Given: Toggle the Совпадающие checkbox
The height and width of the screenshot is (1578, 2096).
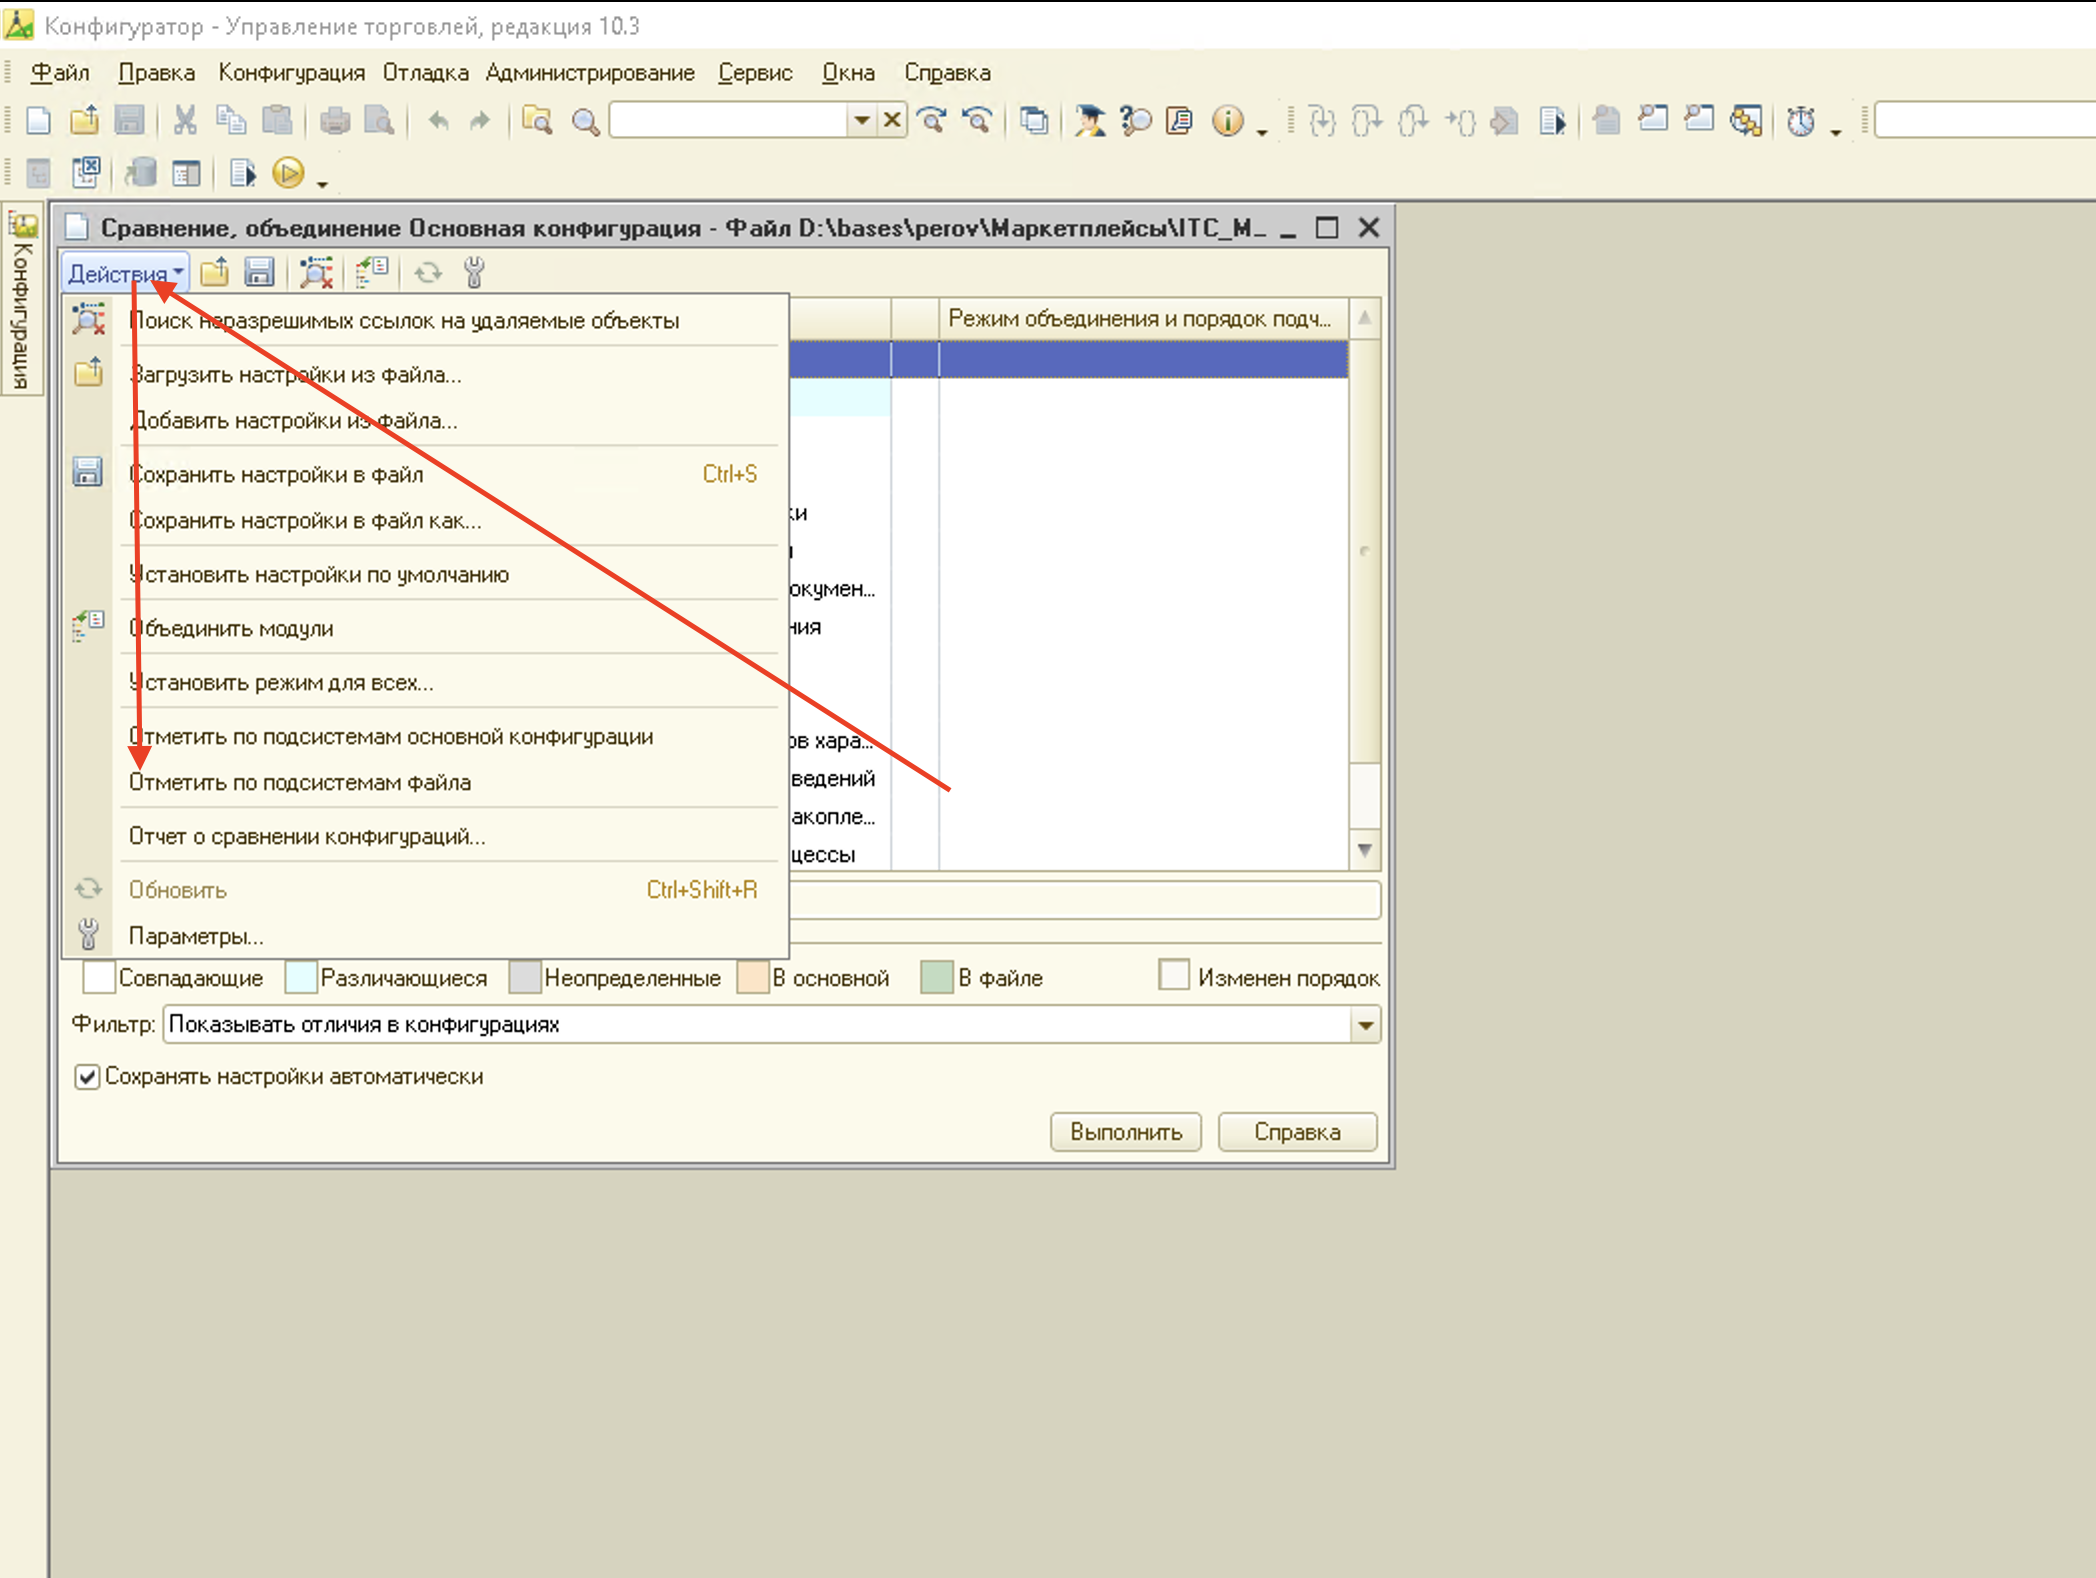Looking at the screenshot, I should (x=98, y=977).
